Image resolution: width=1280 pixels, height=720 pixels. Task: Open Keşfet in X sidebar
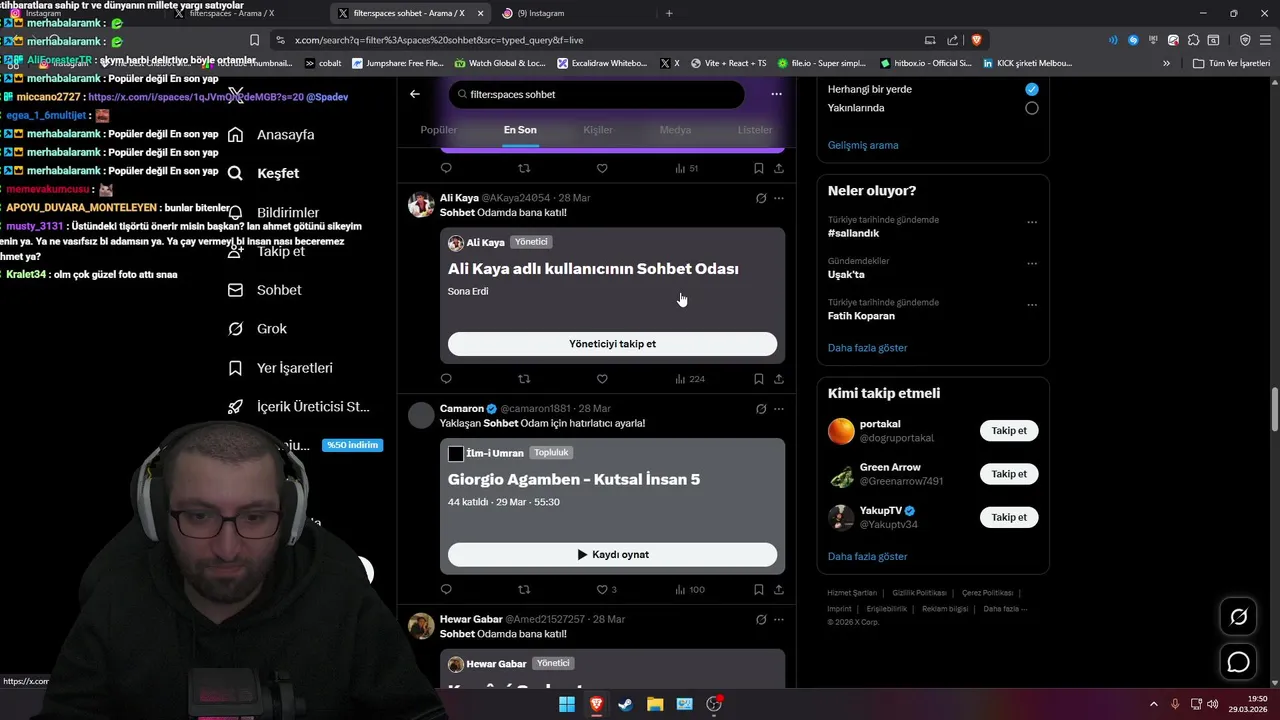(264, 173)
